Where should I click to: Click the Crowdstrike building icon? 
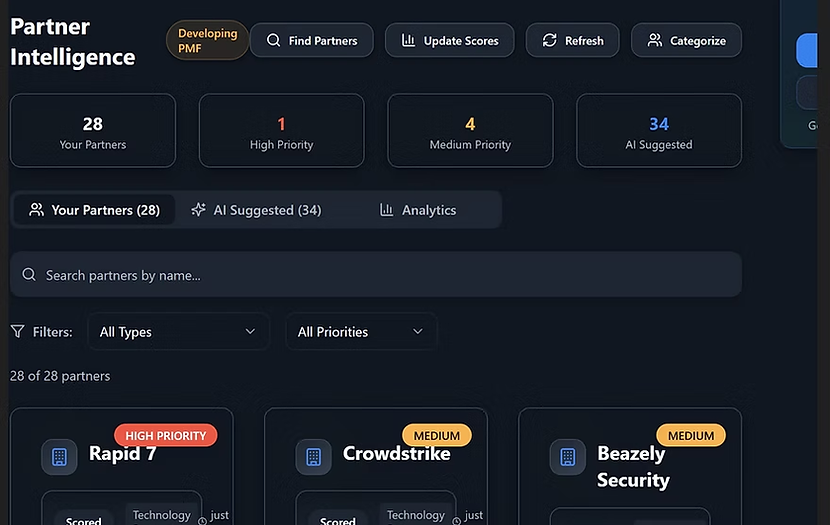(x=313, y=457)
